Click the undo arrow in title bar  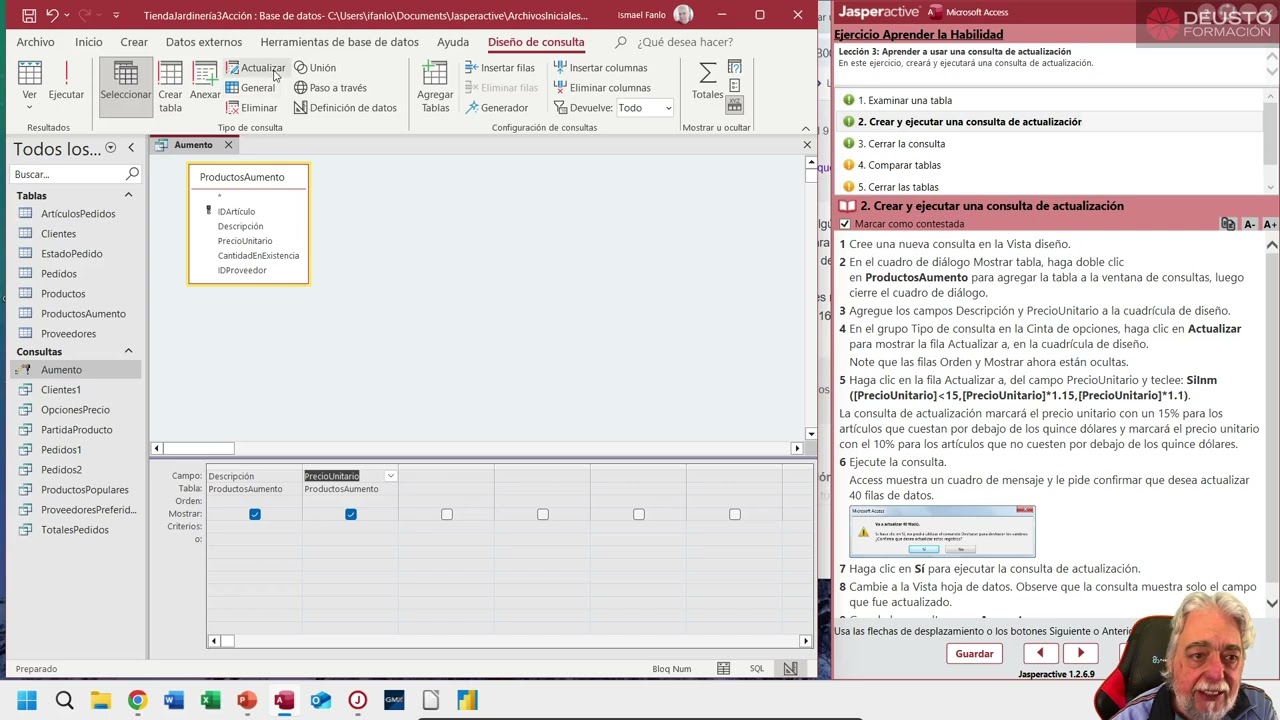(52, 15)
